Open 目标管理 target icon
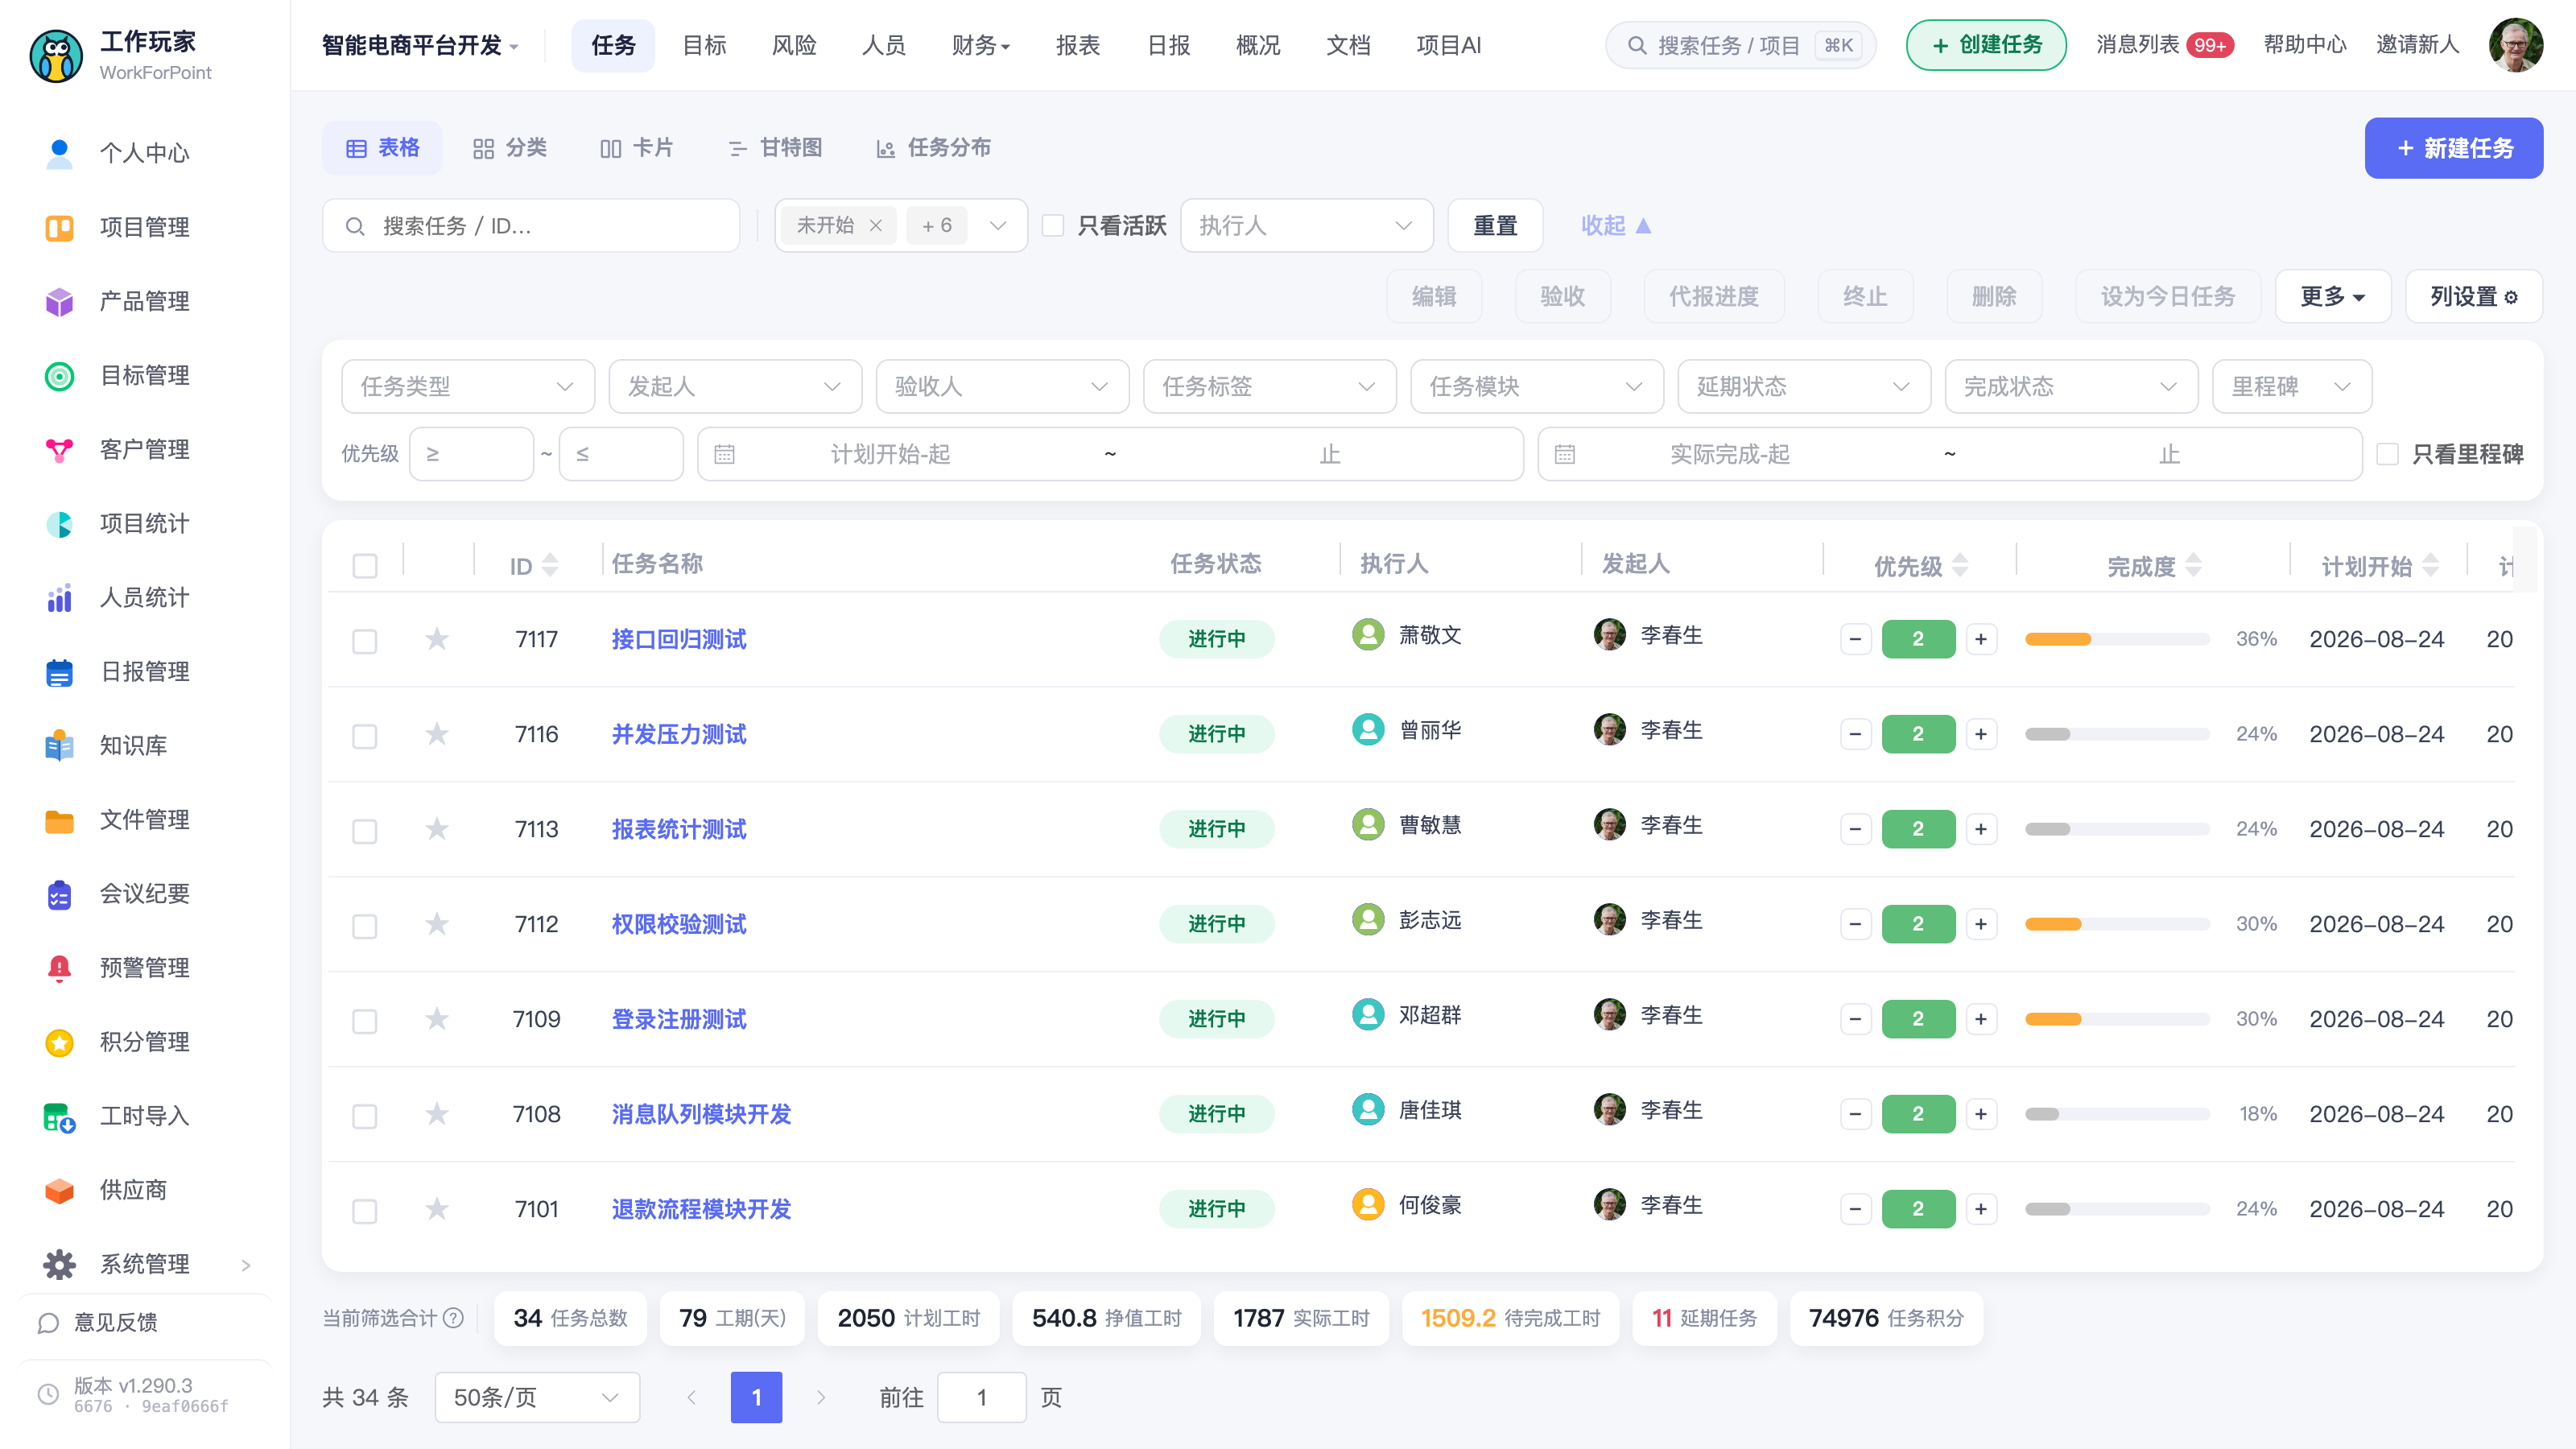The image size is (2576, 1449). pos(59,375)
